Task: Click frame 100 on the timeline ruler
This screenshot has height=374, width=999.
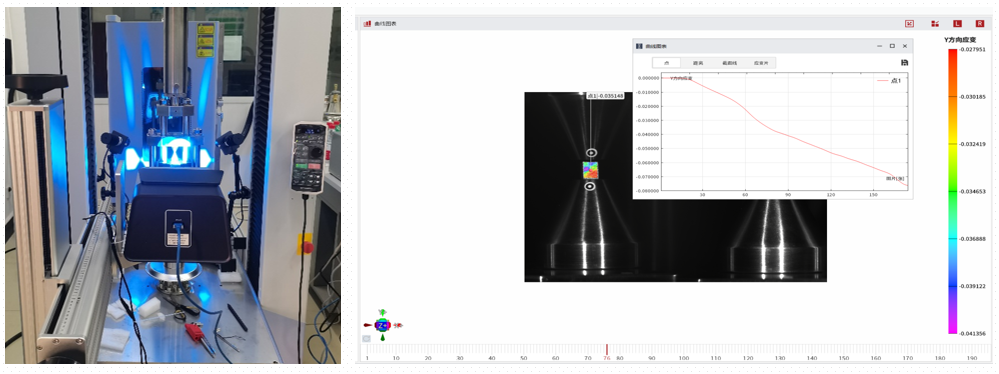Action: coord(684,358)
